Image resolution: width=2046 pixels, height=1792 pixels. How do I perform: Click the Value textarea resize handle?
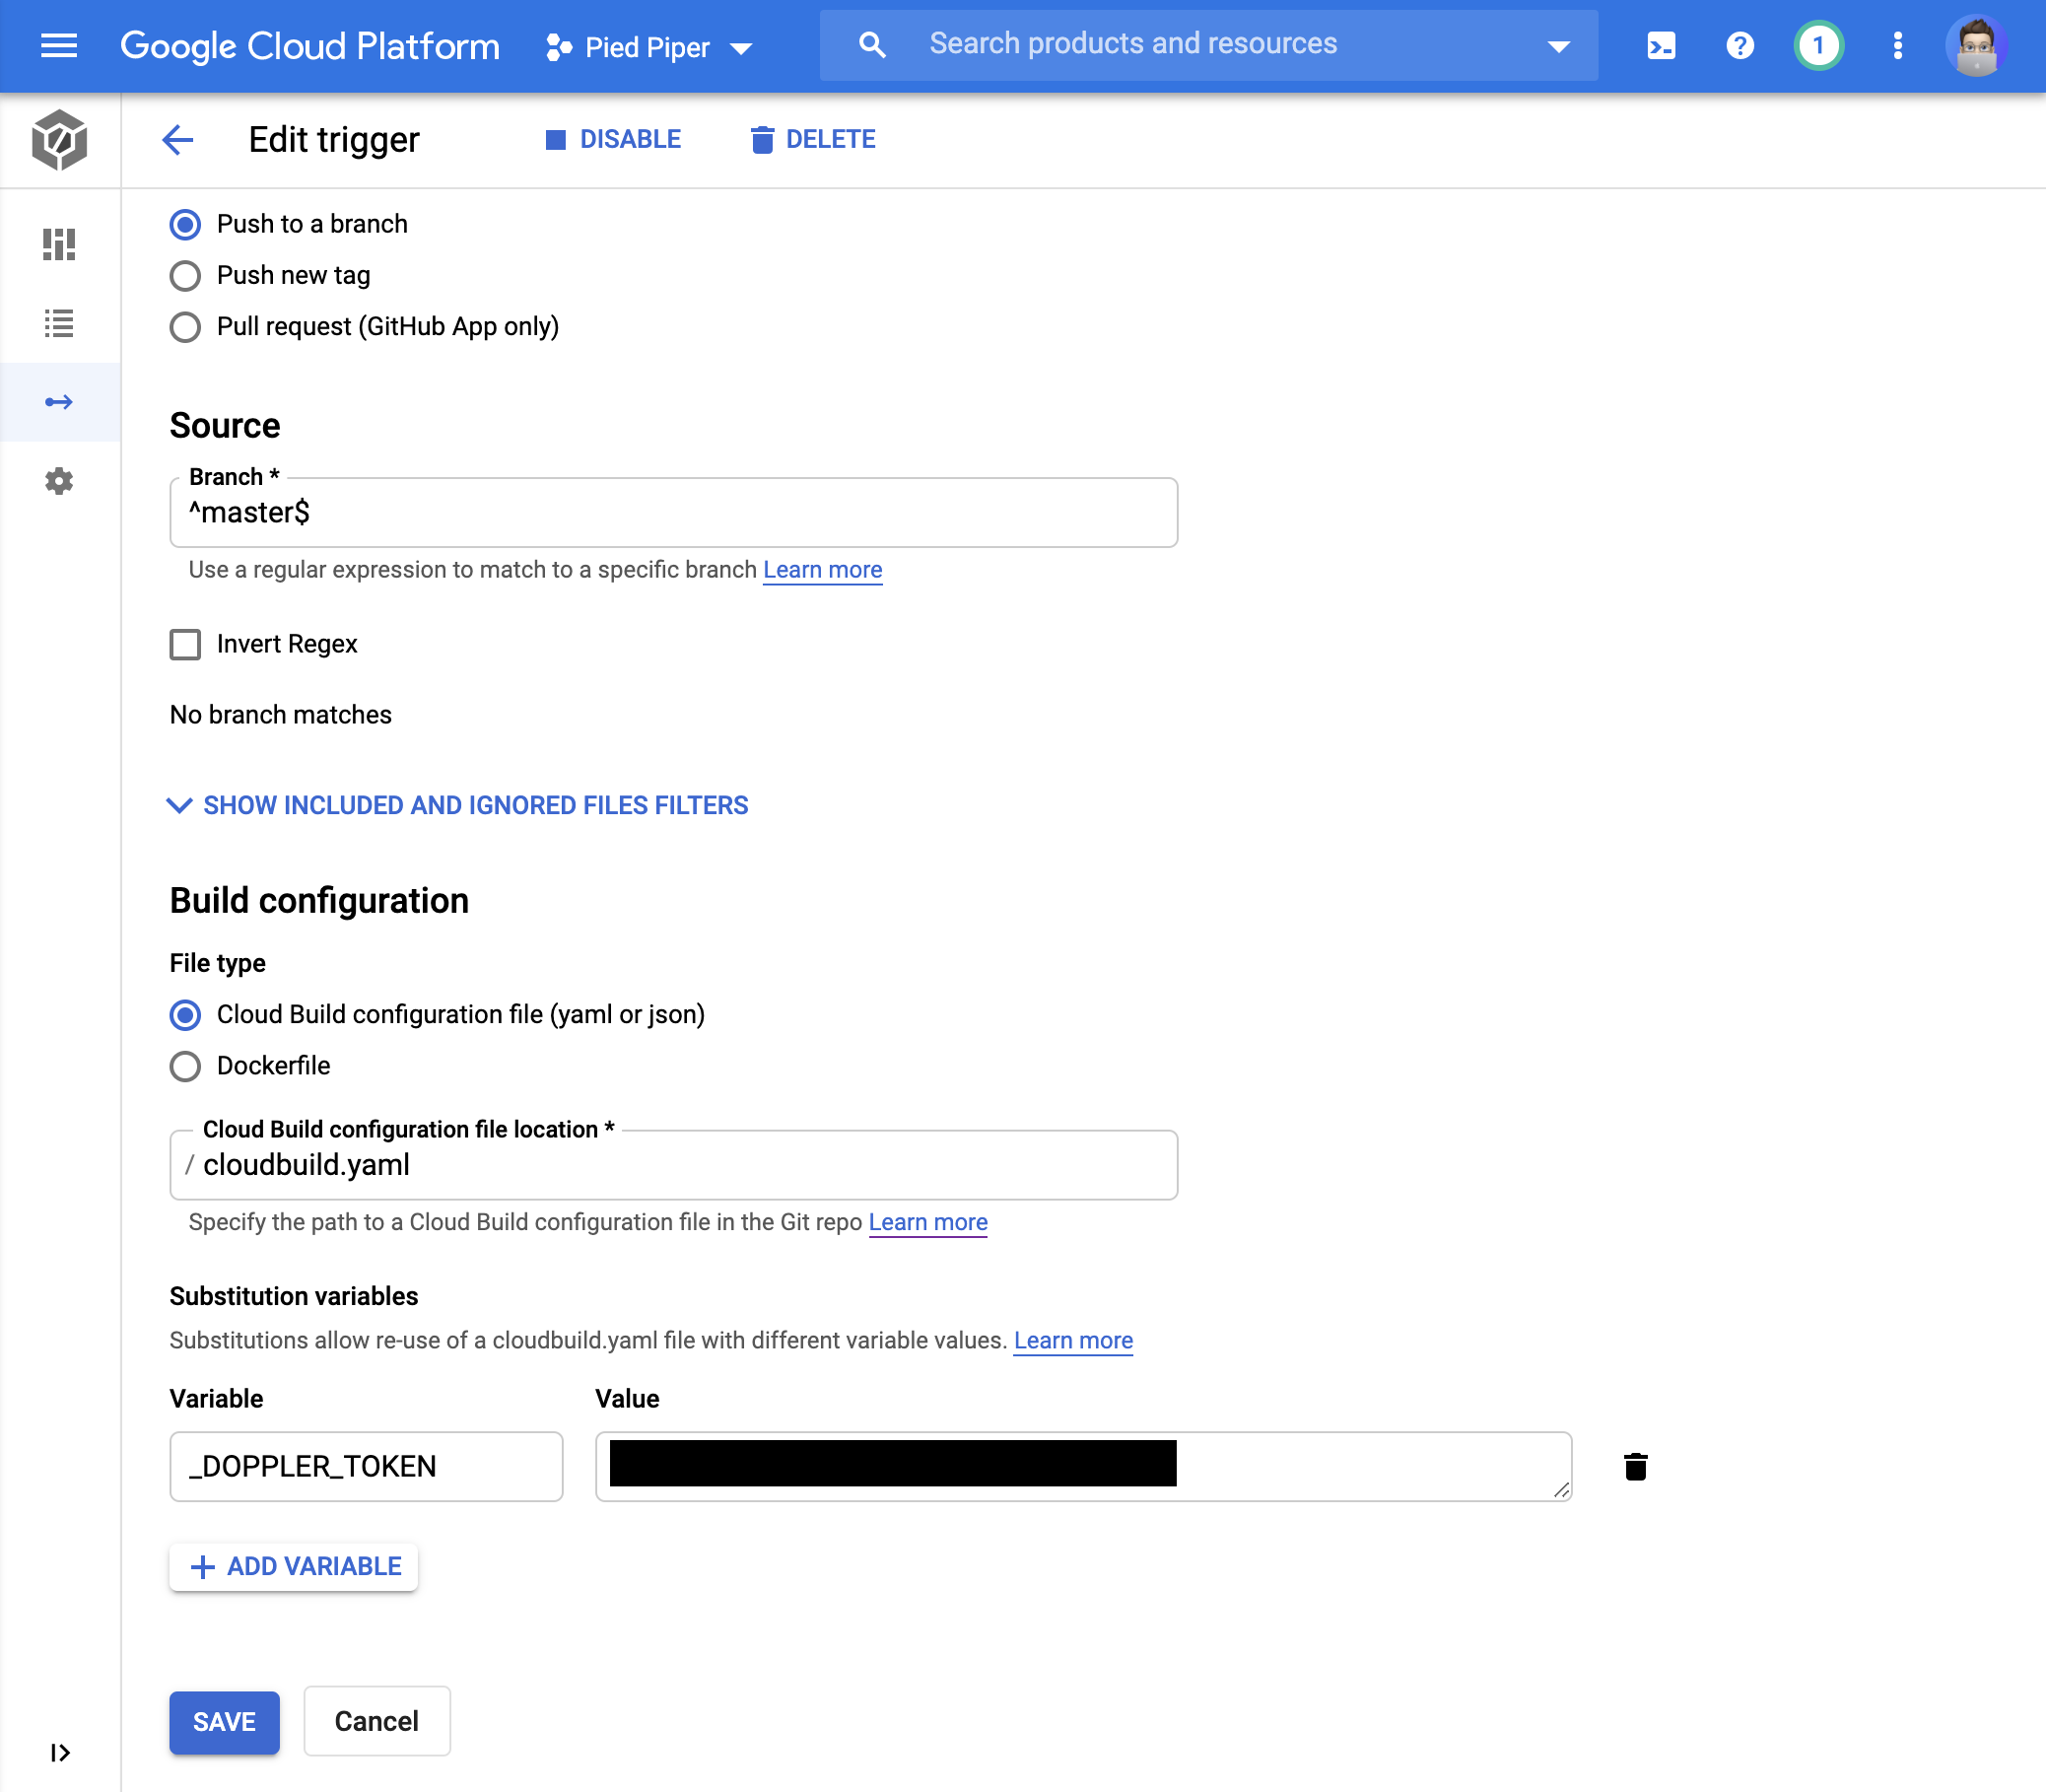coord(1561,1490)
